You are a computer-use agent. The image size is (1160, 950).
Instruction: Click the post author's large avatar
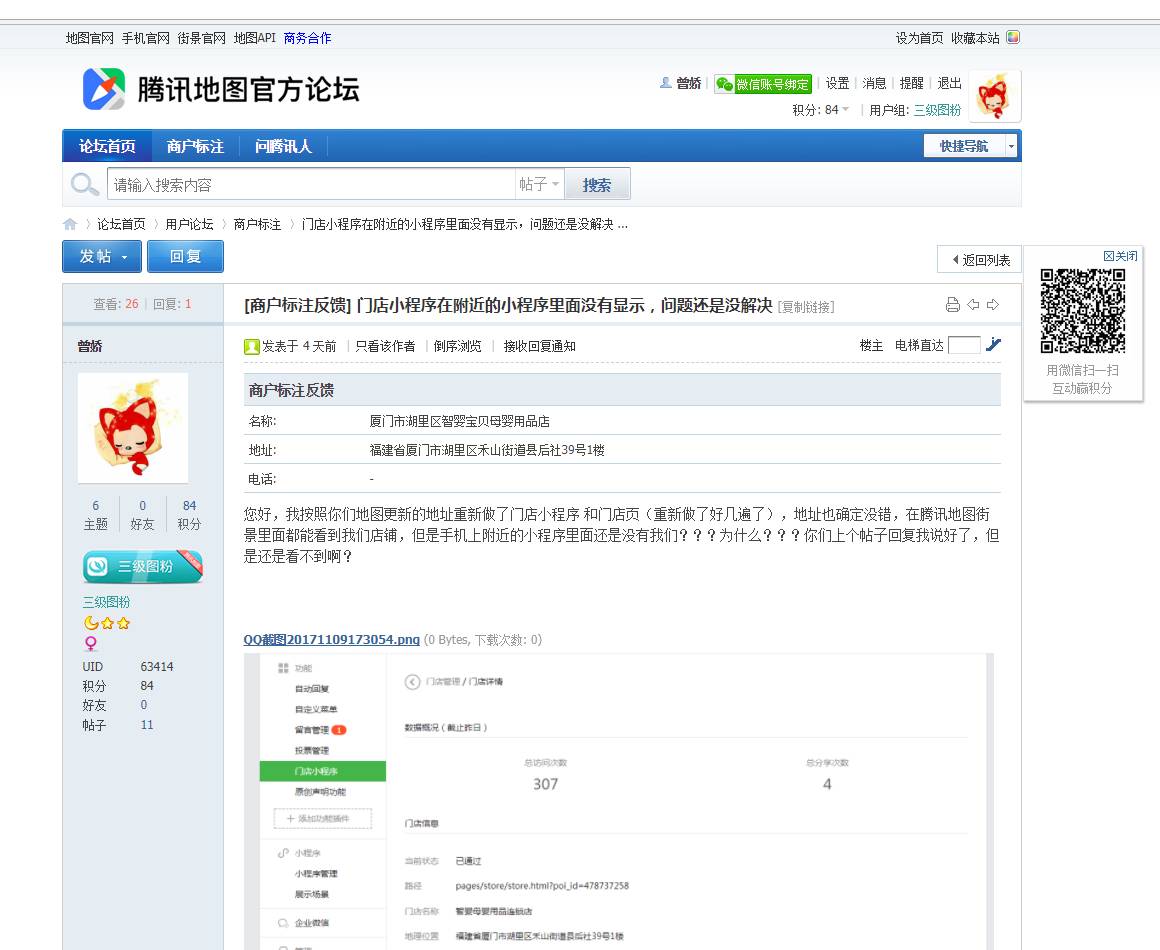(x=133, y=428)
